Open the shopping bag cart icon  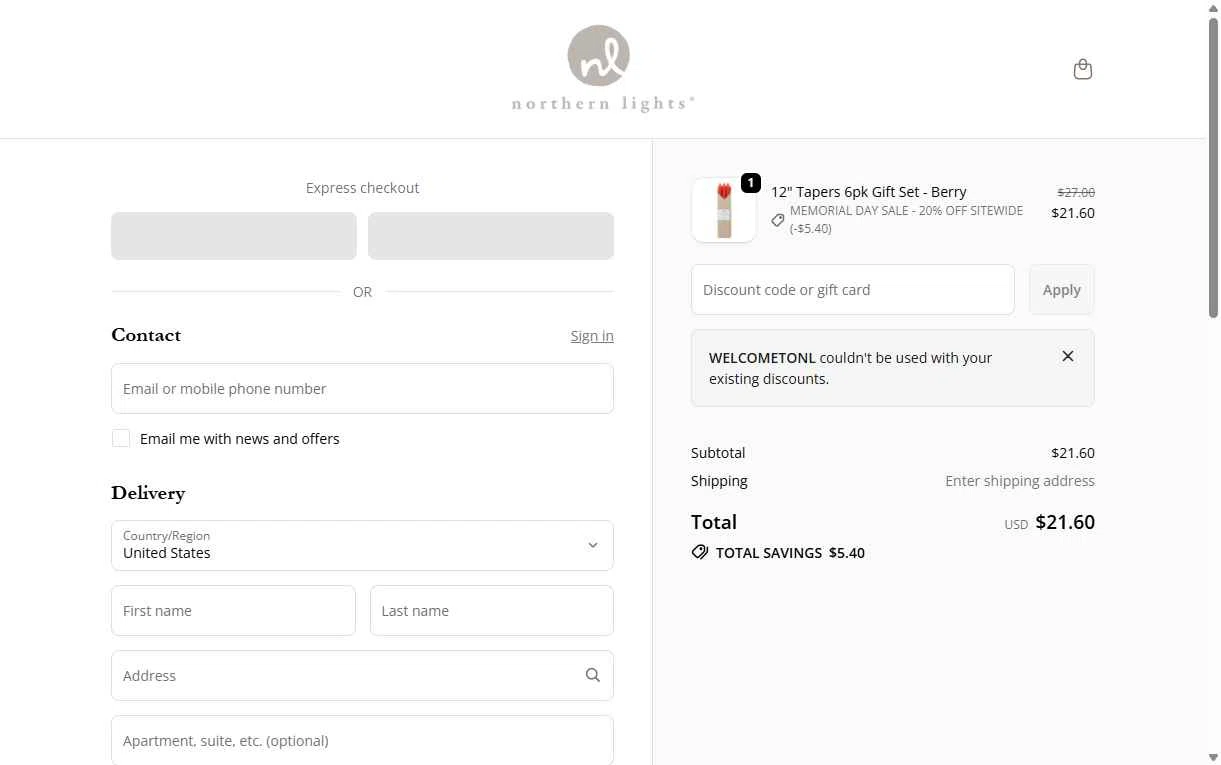point(1082,69)
